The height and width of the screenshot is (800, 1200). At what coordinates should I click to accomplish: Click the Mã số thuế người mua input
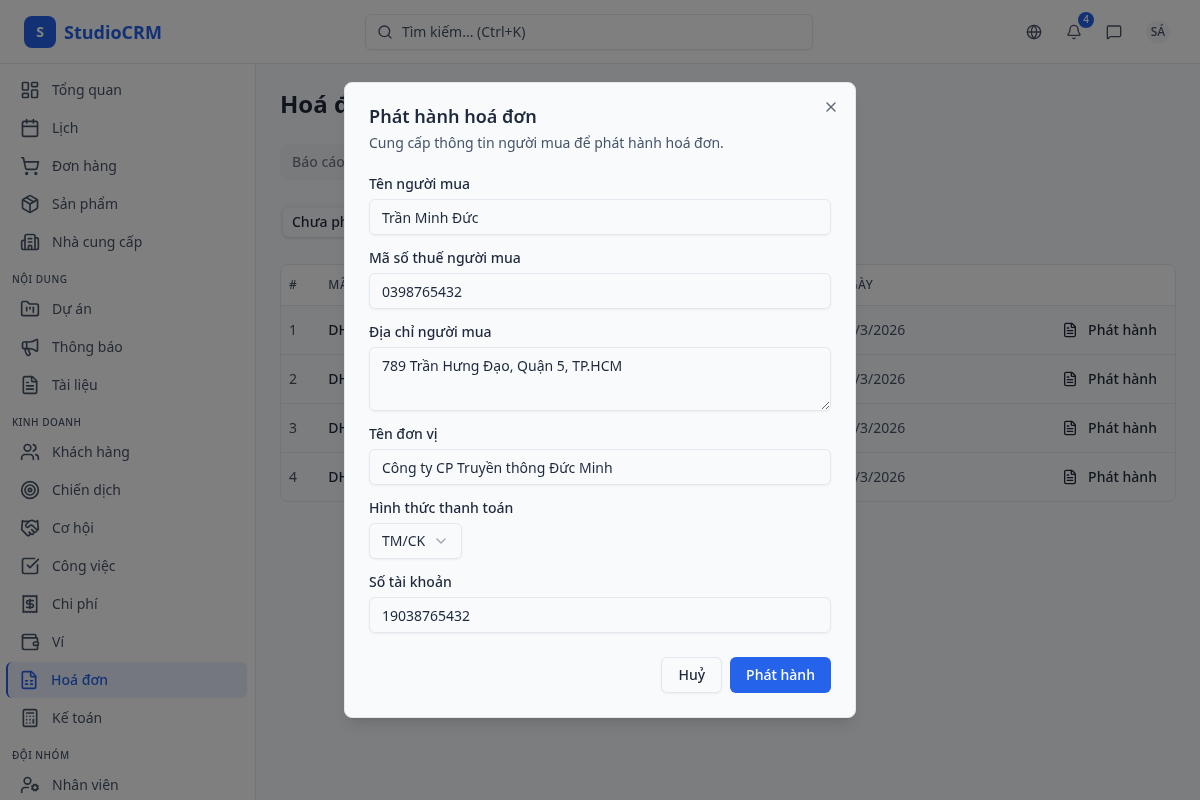pos(600,291)
